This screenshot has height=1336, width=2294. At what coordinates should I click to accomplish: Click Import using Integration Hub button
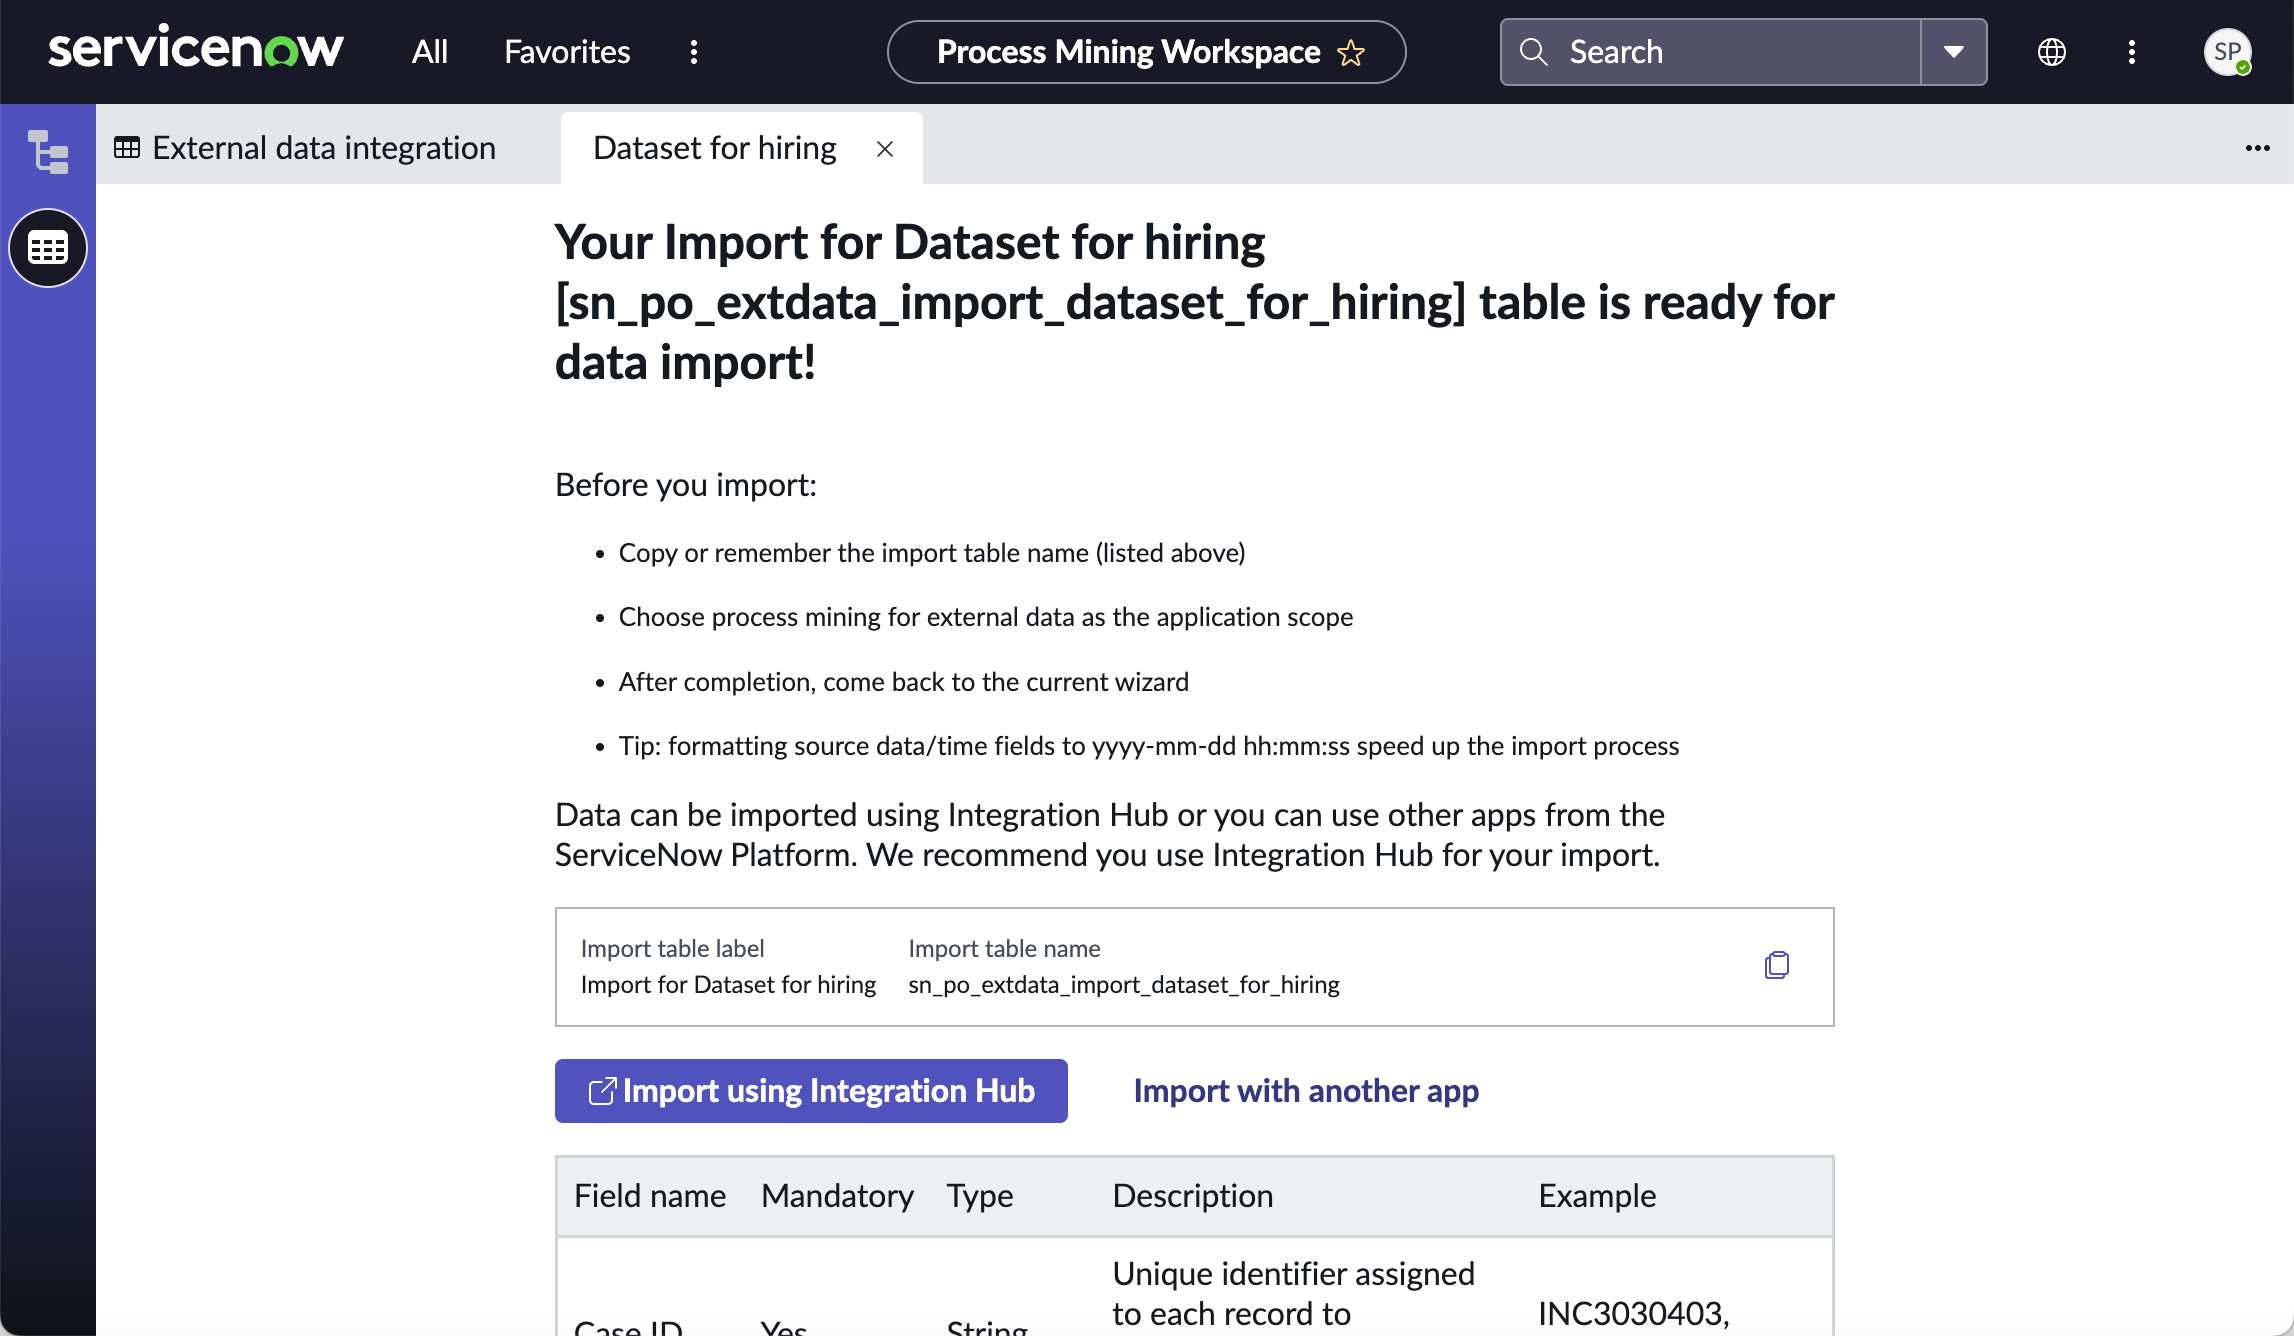[811, 1091]
